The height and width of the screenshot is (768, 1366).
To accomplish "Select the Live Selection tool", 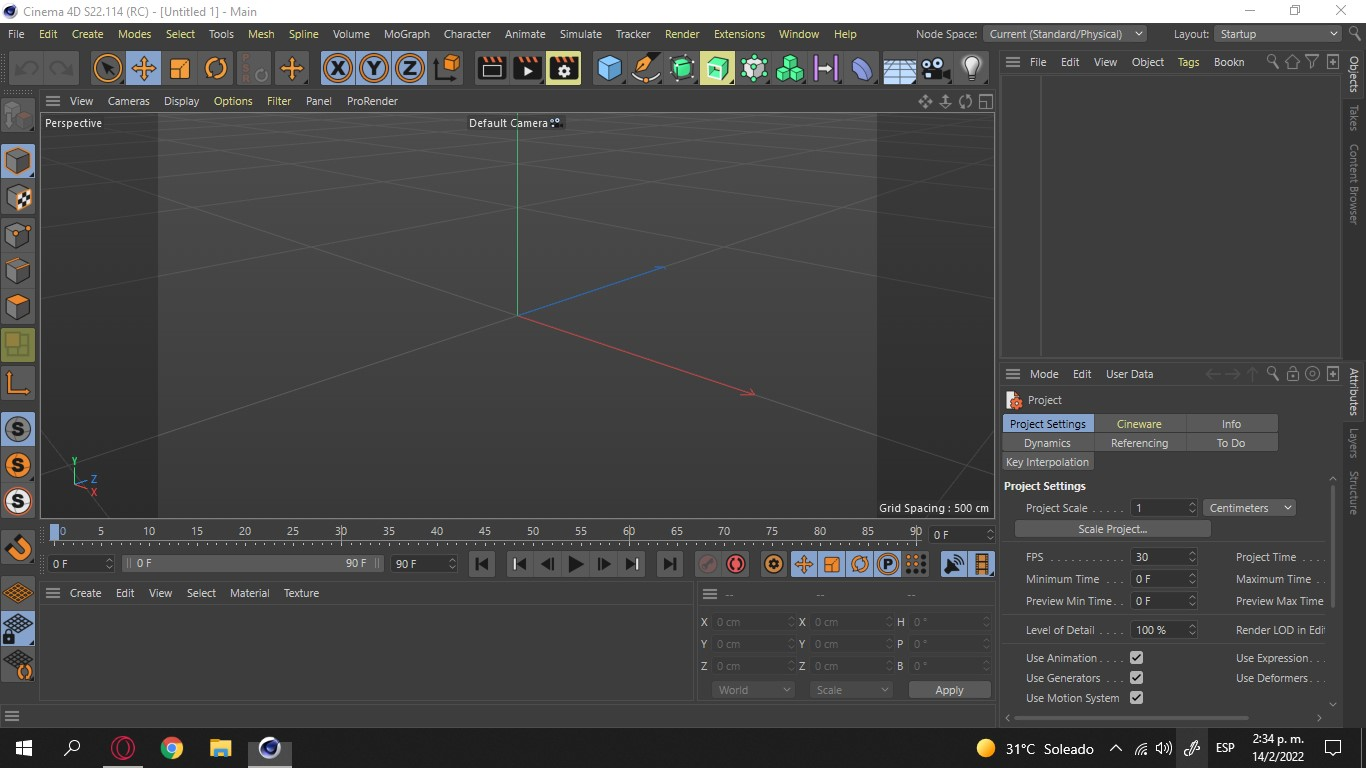I will point(107,68).
